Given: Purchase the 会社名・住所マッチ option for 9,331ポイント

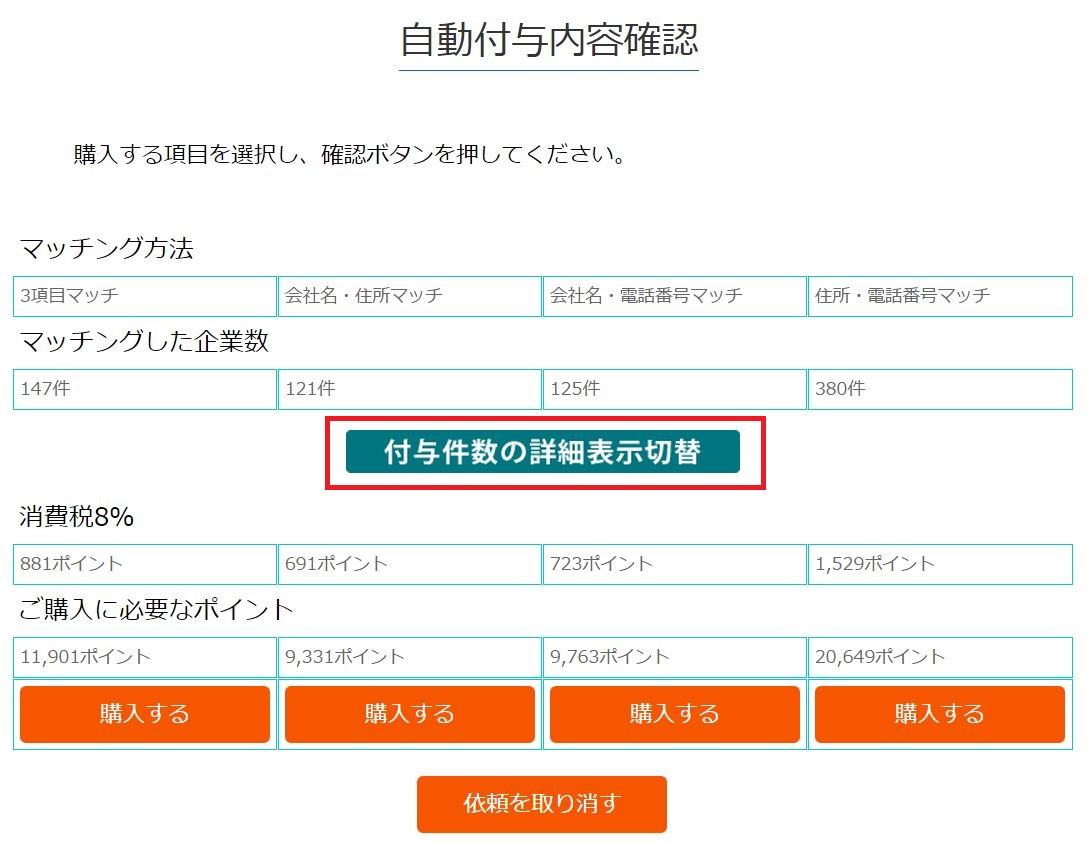Looking at the screenshot, I should pyautogui.click(x=410, y=714).
